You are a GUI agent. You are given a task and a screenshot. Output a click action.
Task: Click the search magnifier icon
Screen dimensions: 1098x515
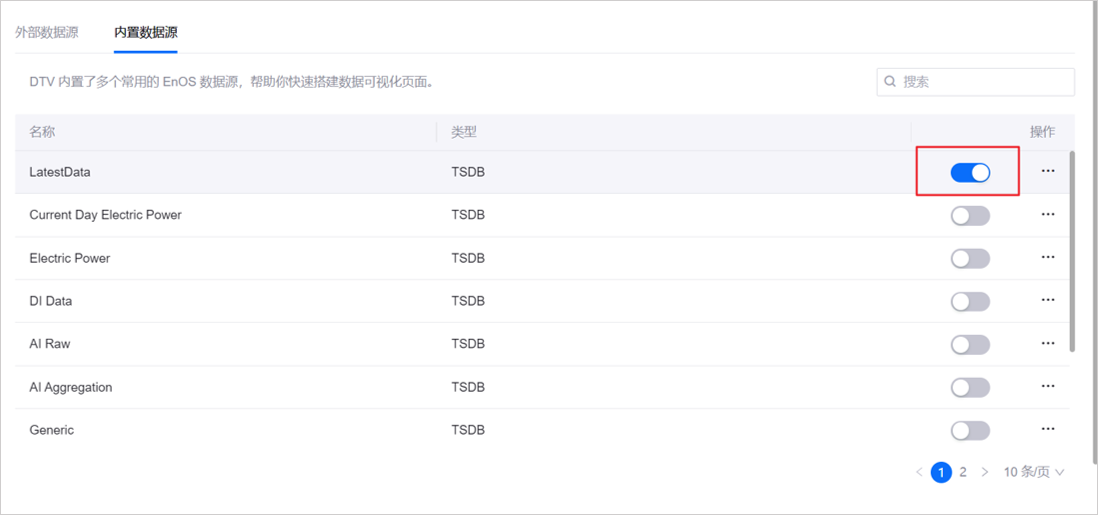click(890, 82)
